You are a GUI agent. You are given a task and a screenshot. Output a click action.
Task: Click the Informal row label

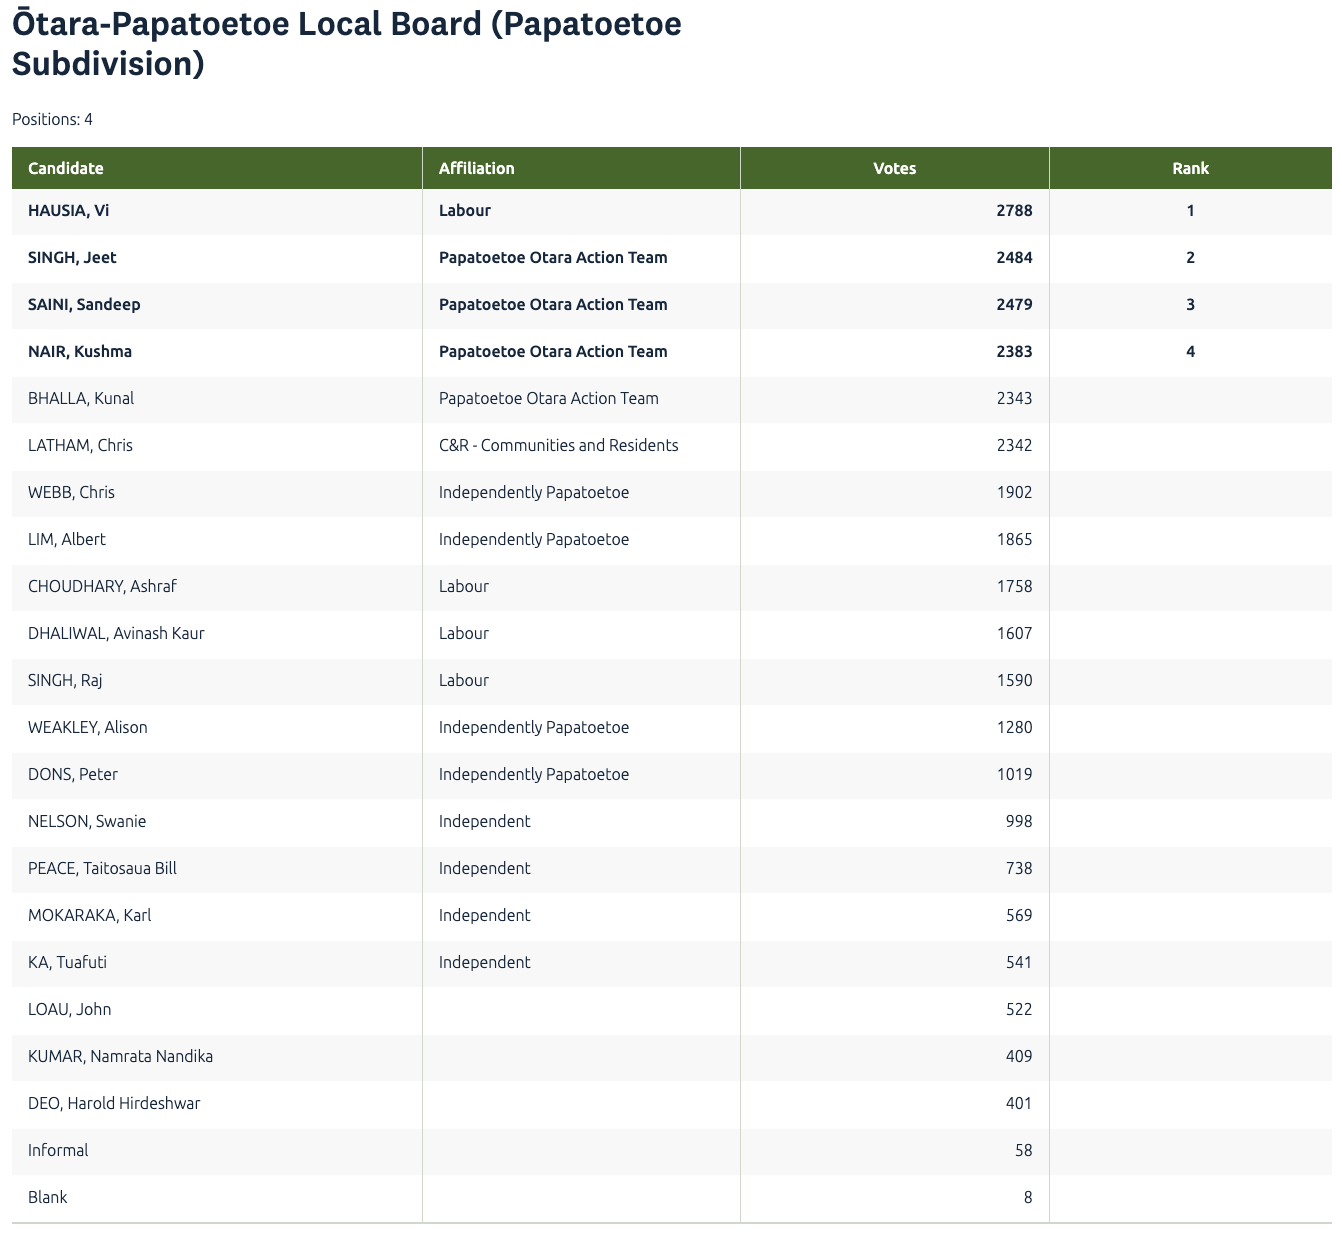[x=58, y=1151]
